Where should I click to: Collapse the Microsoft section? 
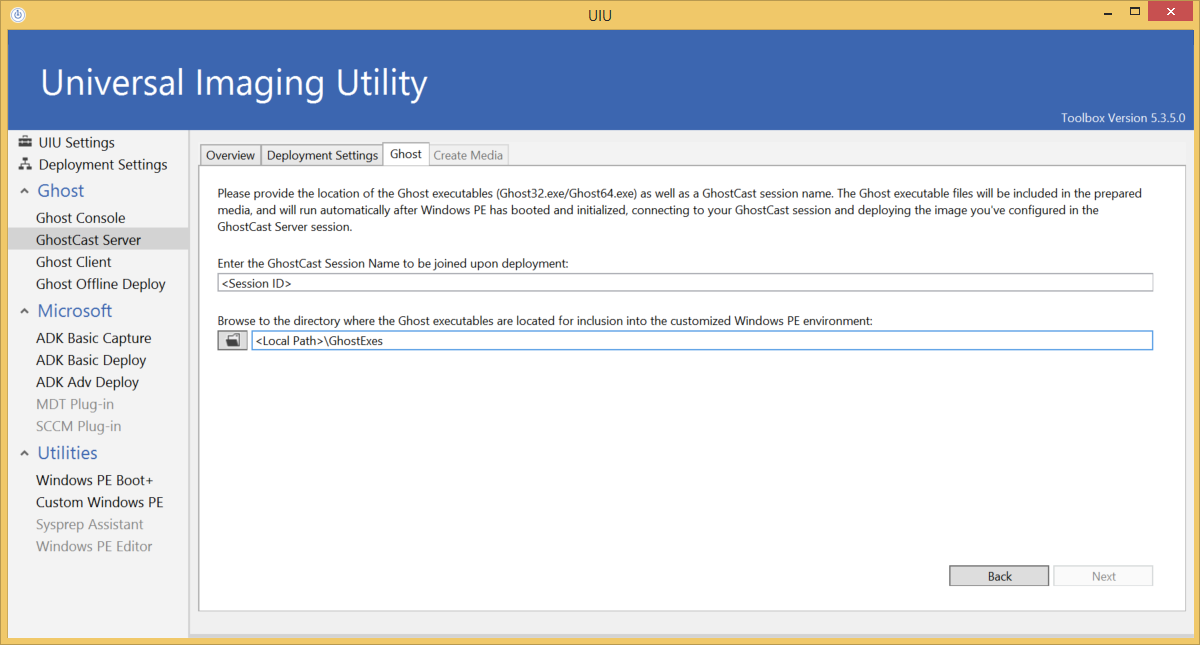click(x=24, y=311)
